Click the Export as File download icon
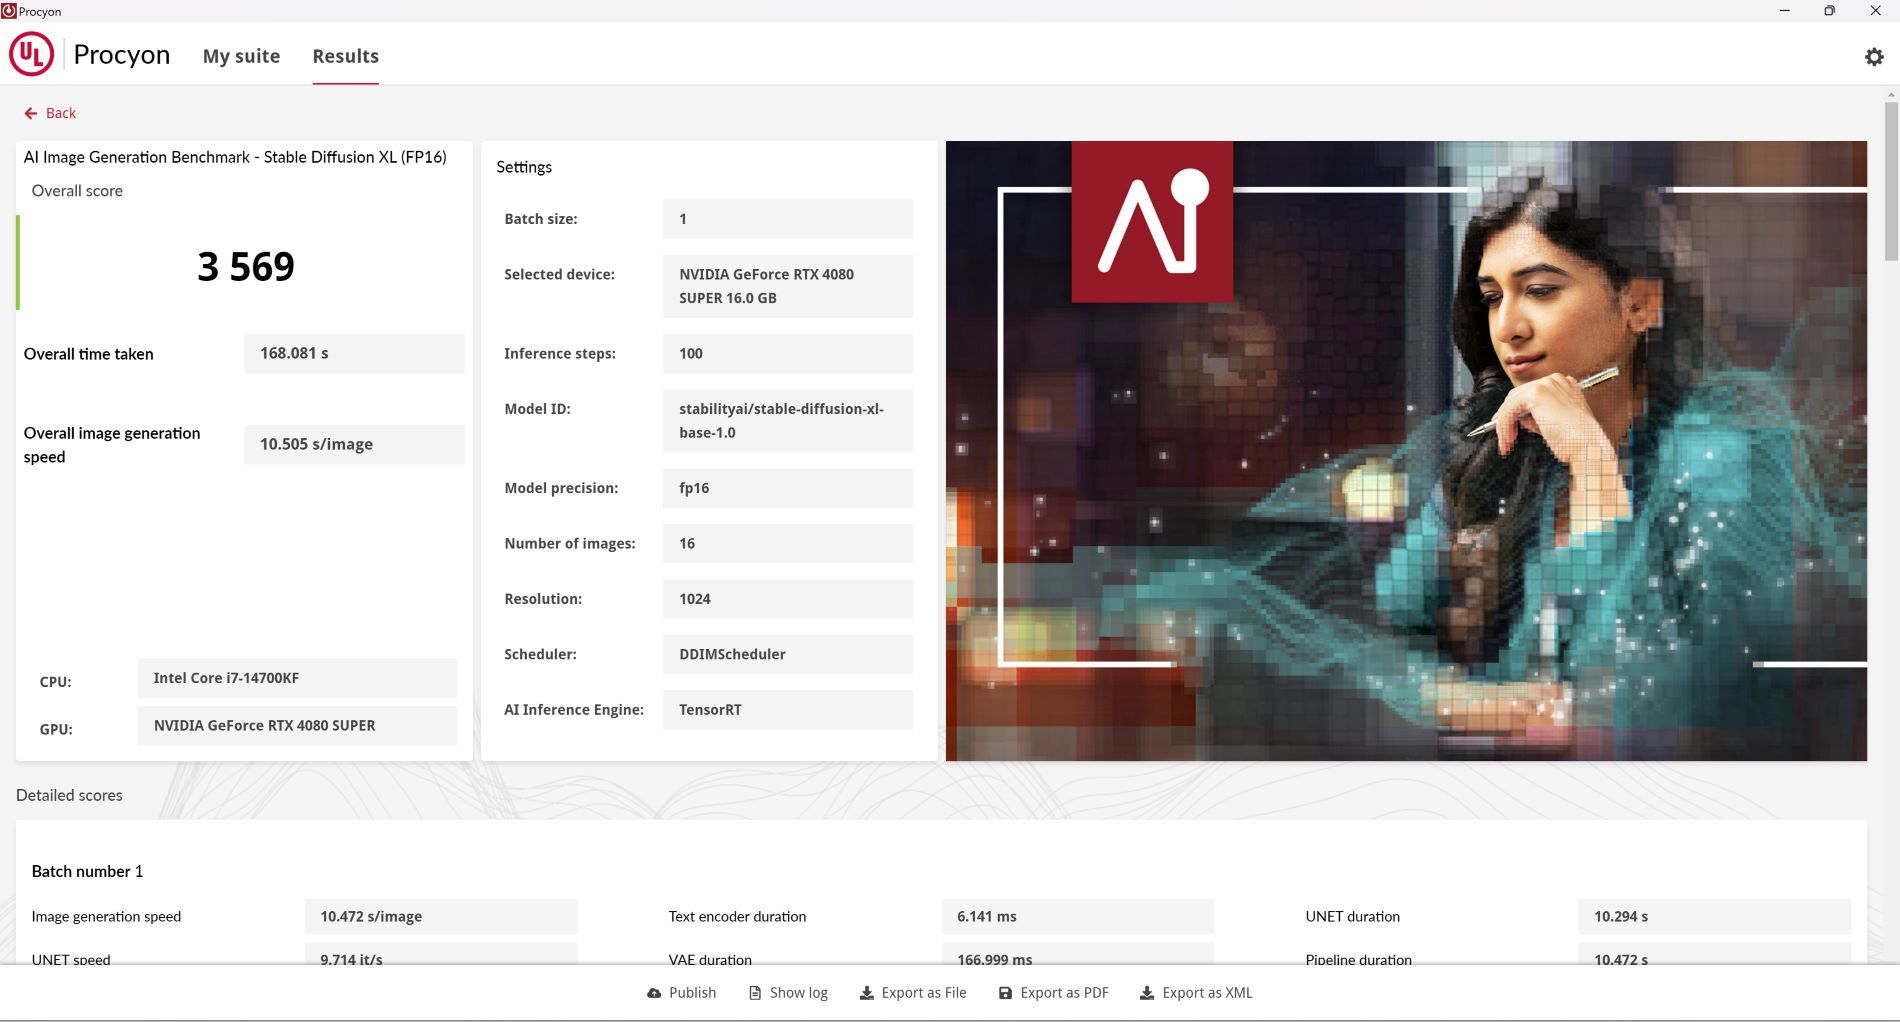1900x1022 pixels. point(866,993)
